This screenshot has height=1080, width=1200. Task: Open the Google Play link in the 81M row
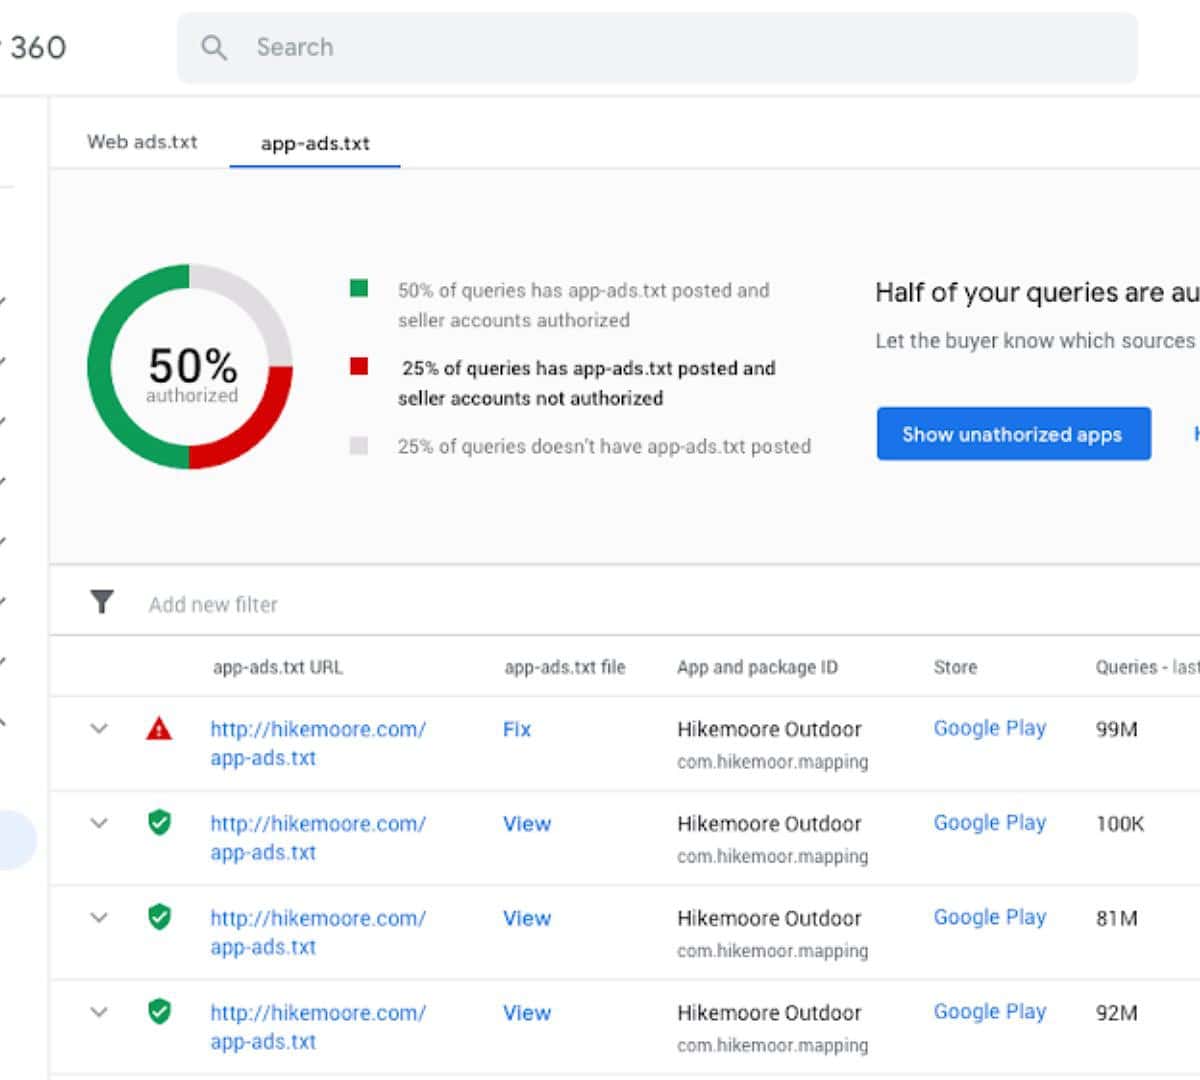pos(989,917)
